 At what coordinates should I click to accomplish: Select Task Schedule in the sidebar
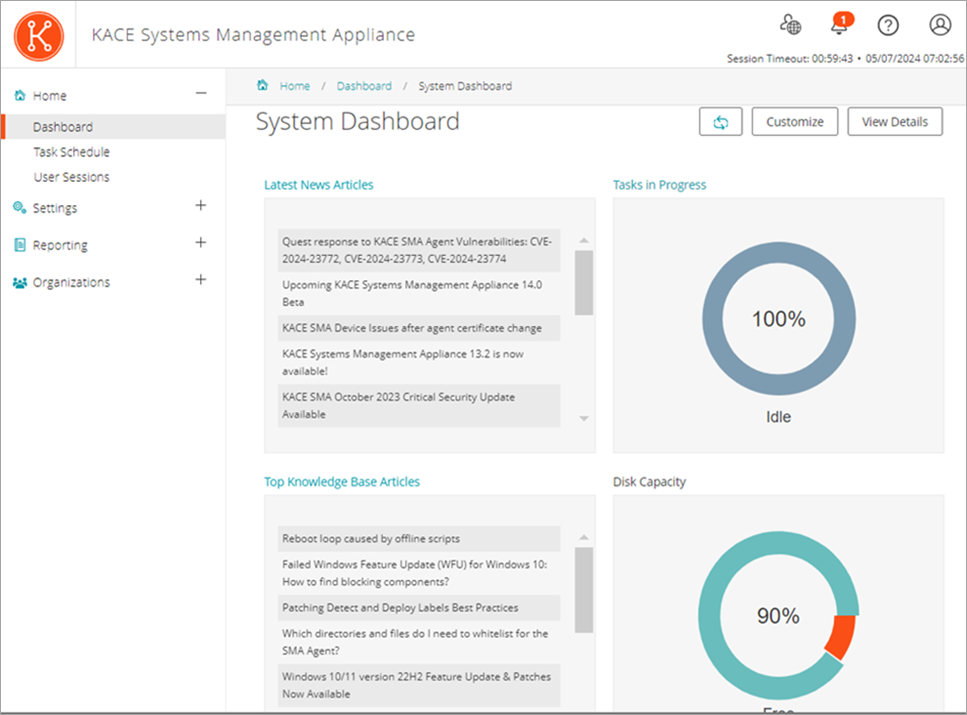[x=71, y=152]
